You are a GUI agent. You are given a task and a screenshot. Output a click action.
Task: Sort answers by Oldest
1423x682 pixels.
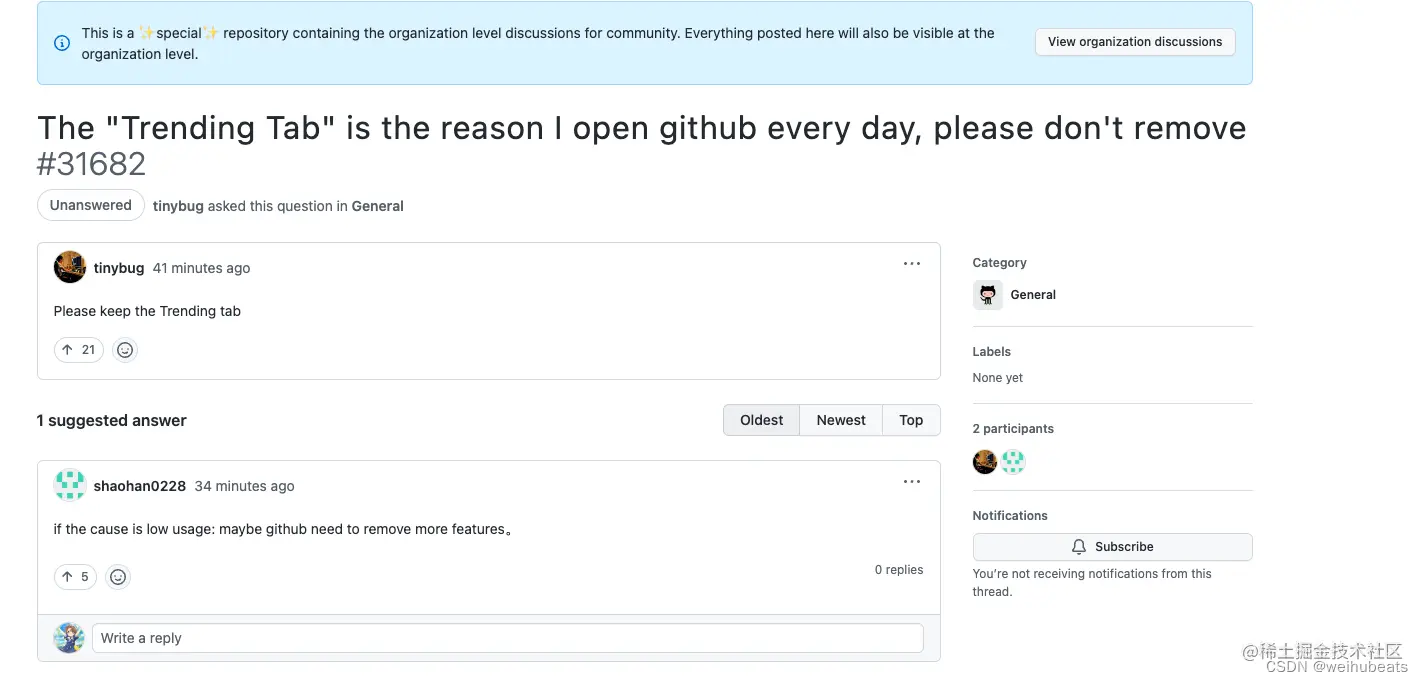coord(761,420)
